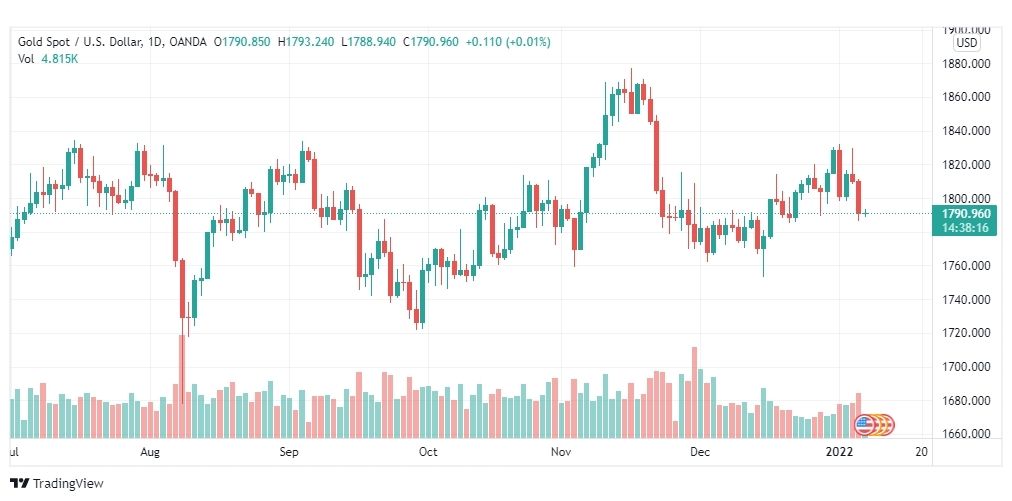Select the Vol indicator legend label
Image resolution: width=1012 pixels, height=501 pixels.
[25, 59]
